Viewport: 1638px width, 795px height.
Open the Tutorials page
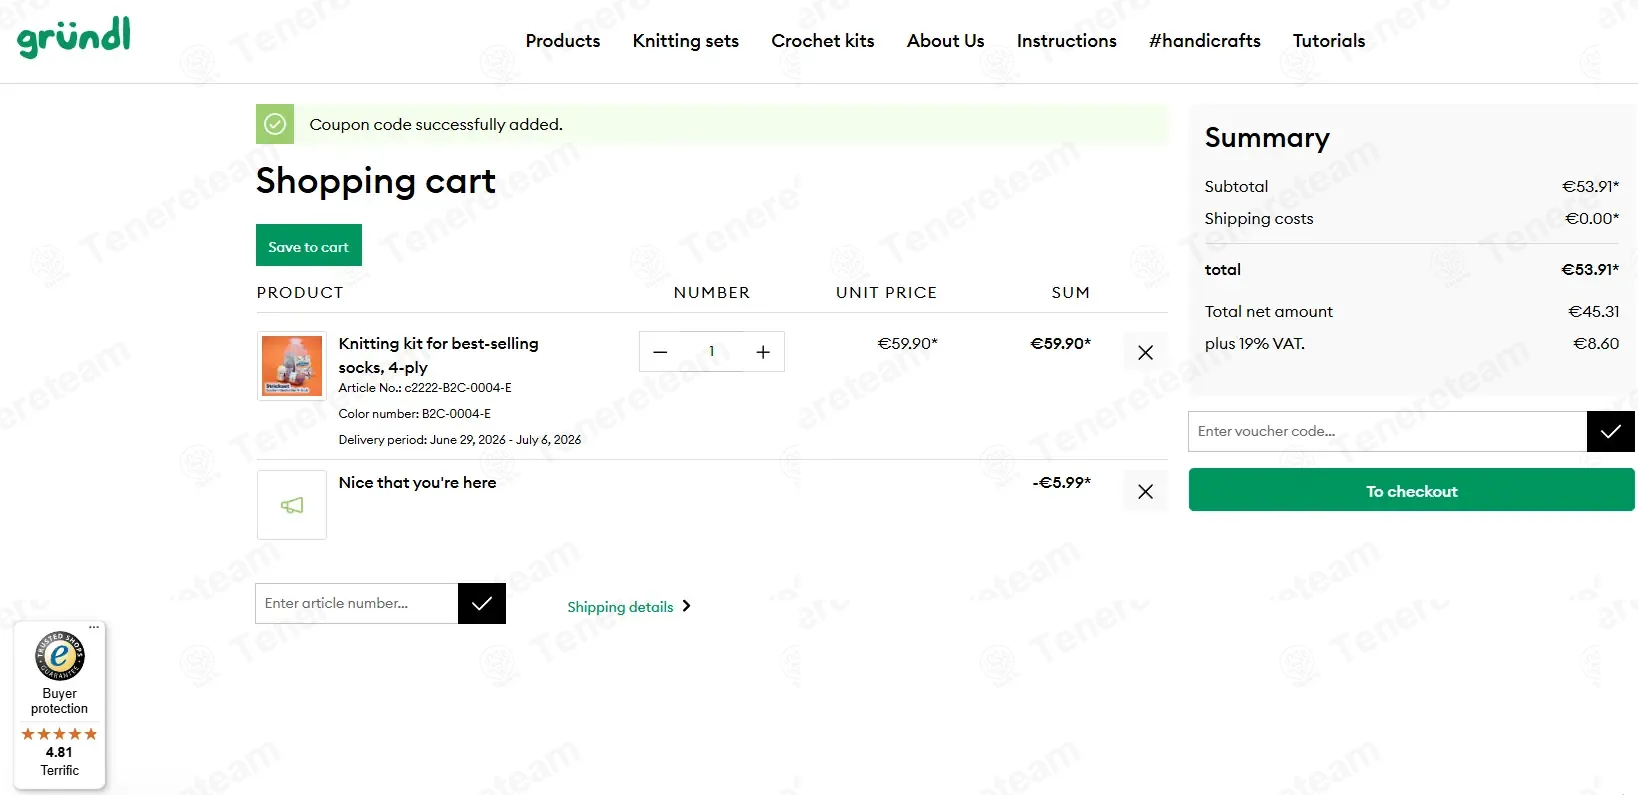pyautogui.click(x=1329, y=41)
